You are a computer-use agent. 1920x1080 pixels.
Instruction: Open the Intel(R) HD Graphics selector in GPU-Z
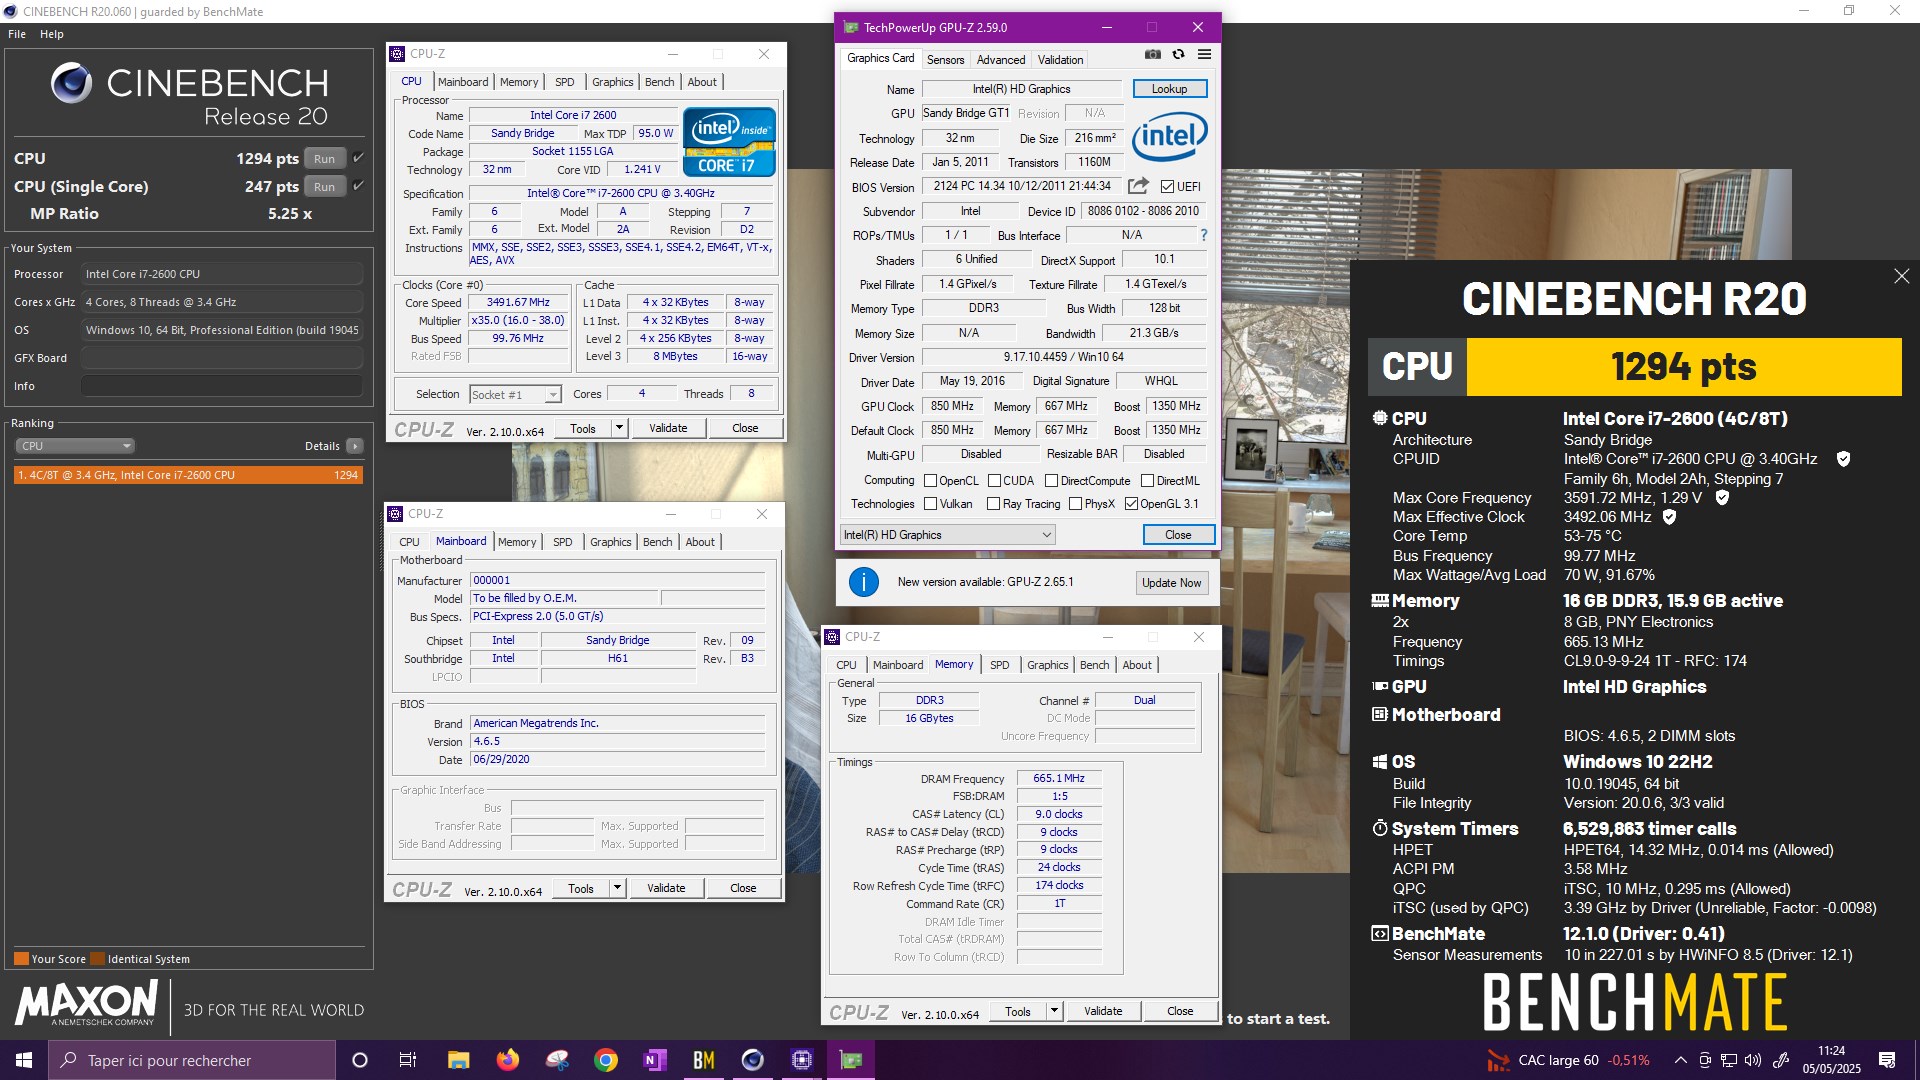948,535
